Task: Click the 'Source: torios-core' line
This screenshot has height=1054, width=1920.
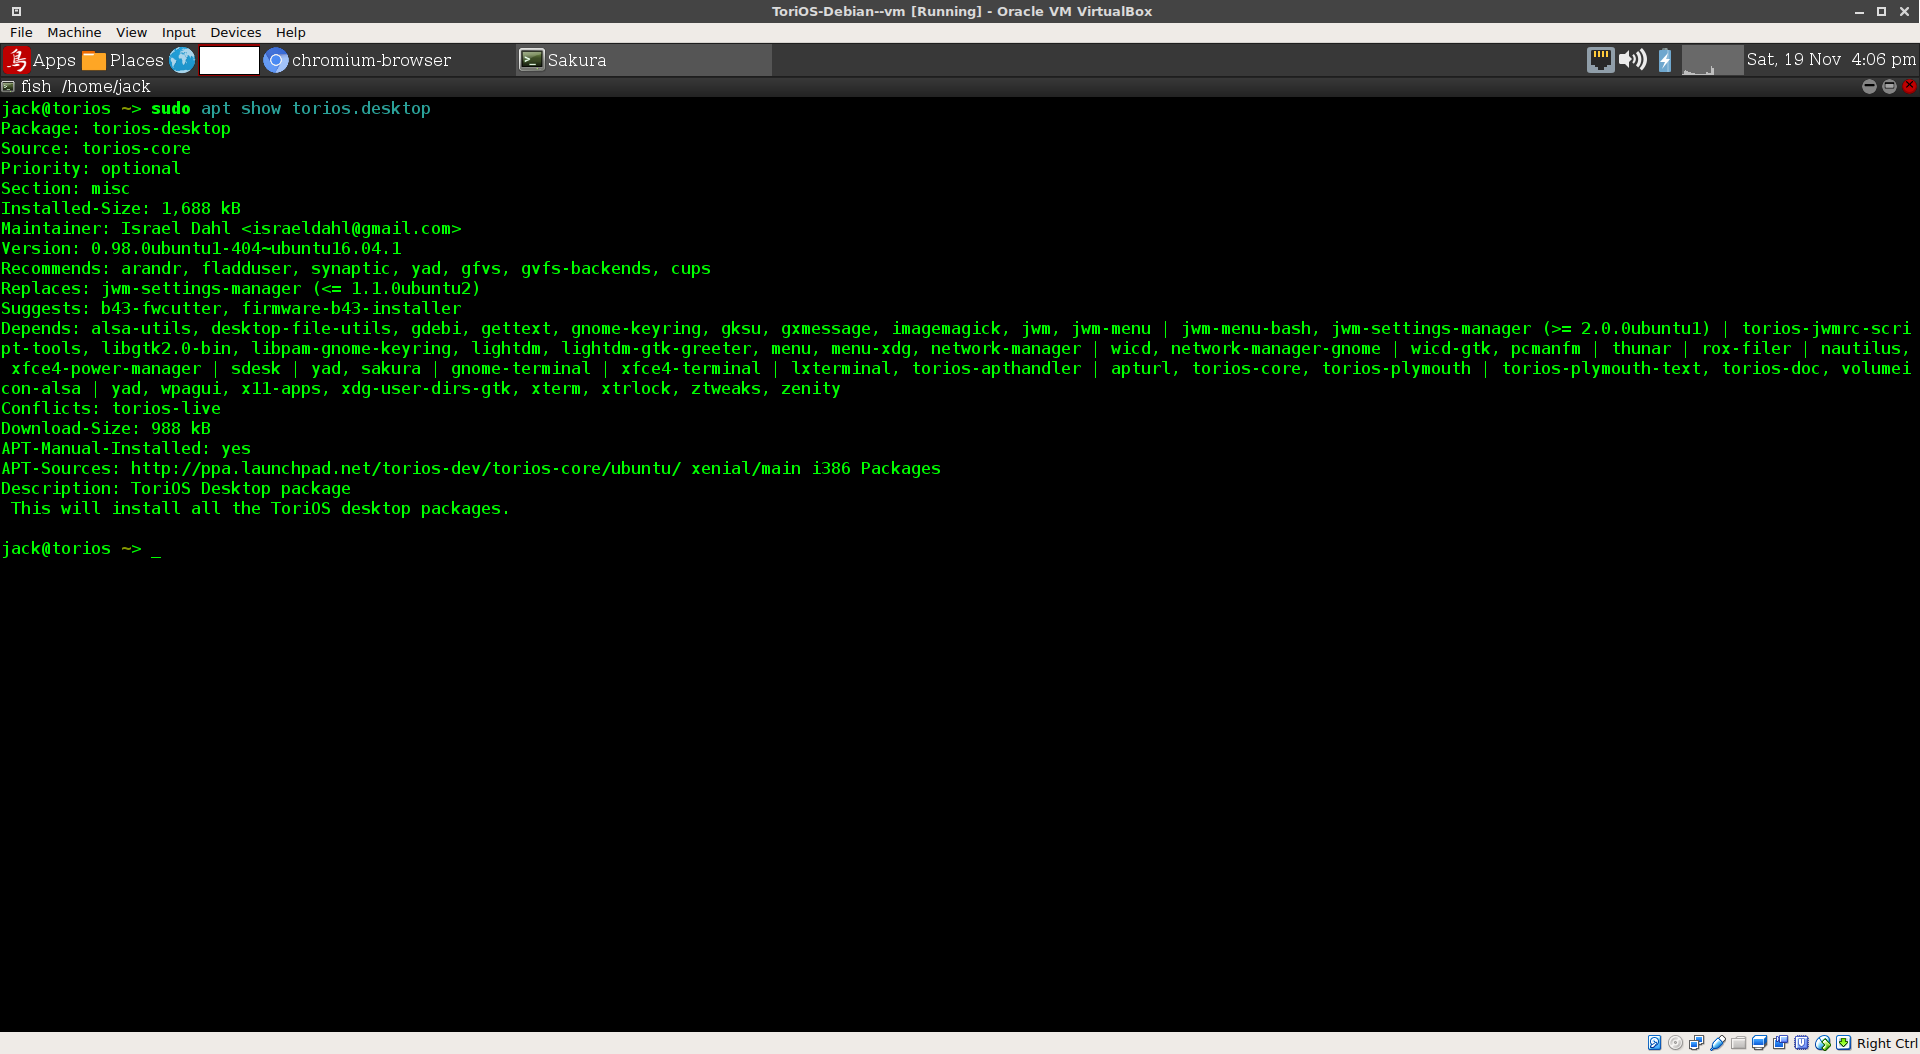Action: click(96, 148)
